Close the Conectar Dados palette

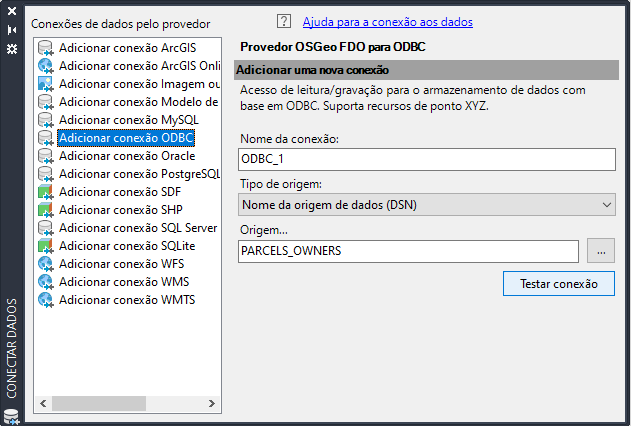[x=12, y=12]
